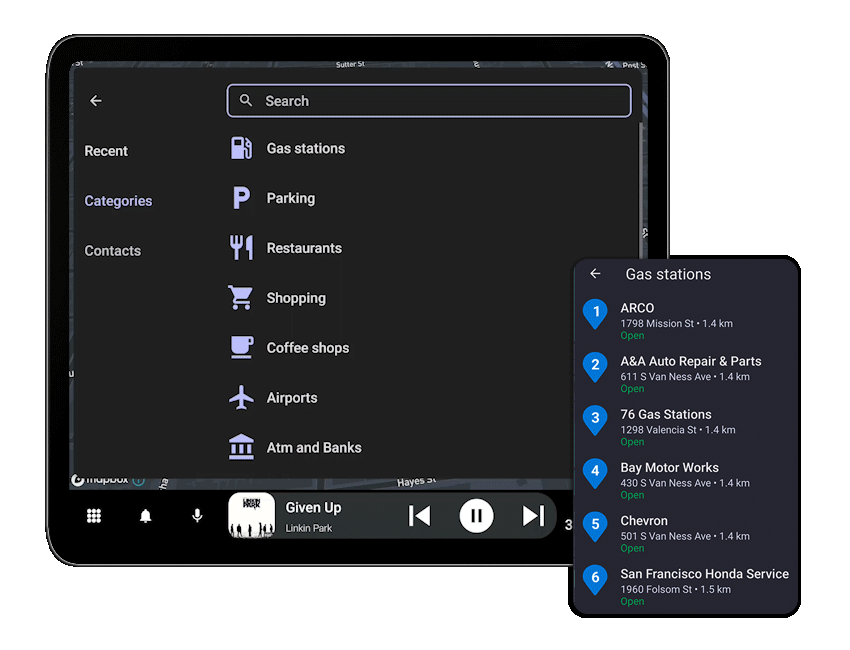The height and width of the screenshot is (650, 850).
Task: Switch to the Recent tab
Action: tap(106, 151)
